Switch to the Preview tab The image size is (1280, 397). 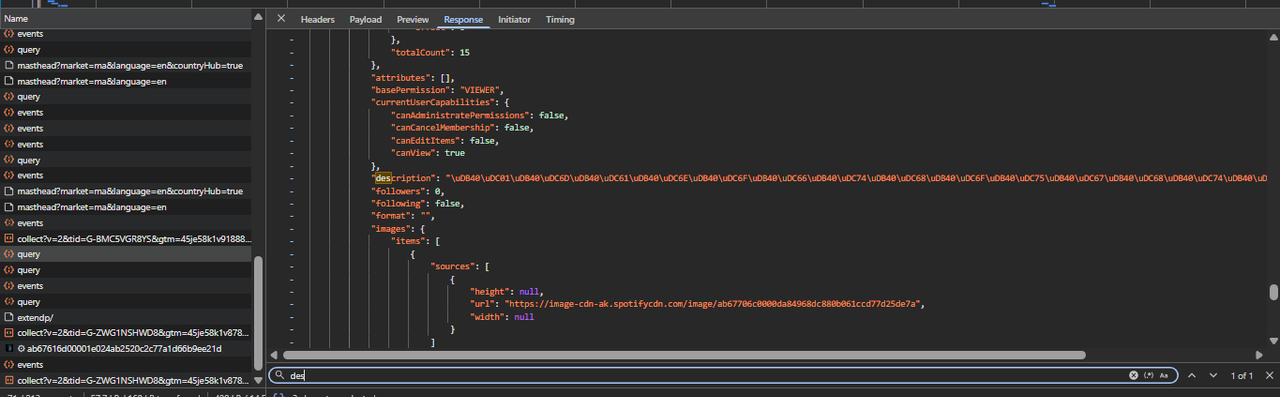(x=413, y=19)
